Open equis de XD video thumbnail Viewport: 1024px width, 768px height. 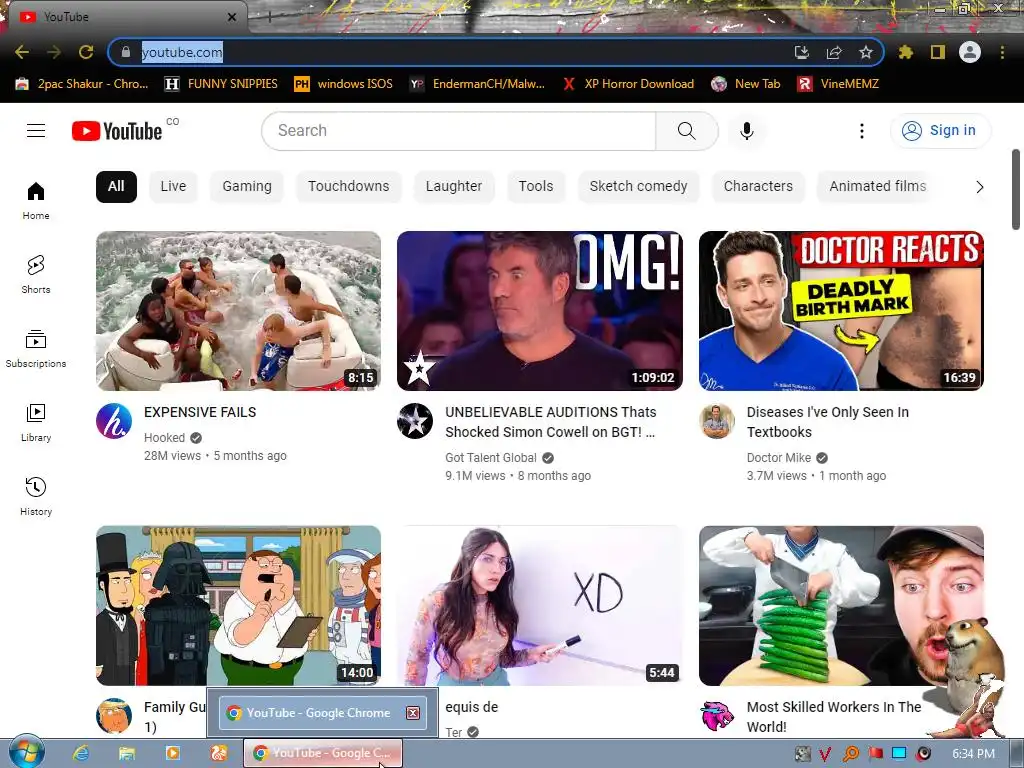pos(540,605)
